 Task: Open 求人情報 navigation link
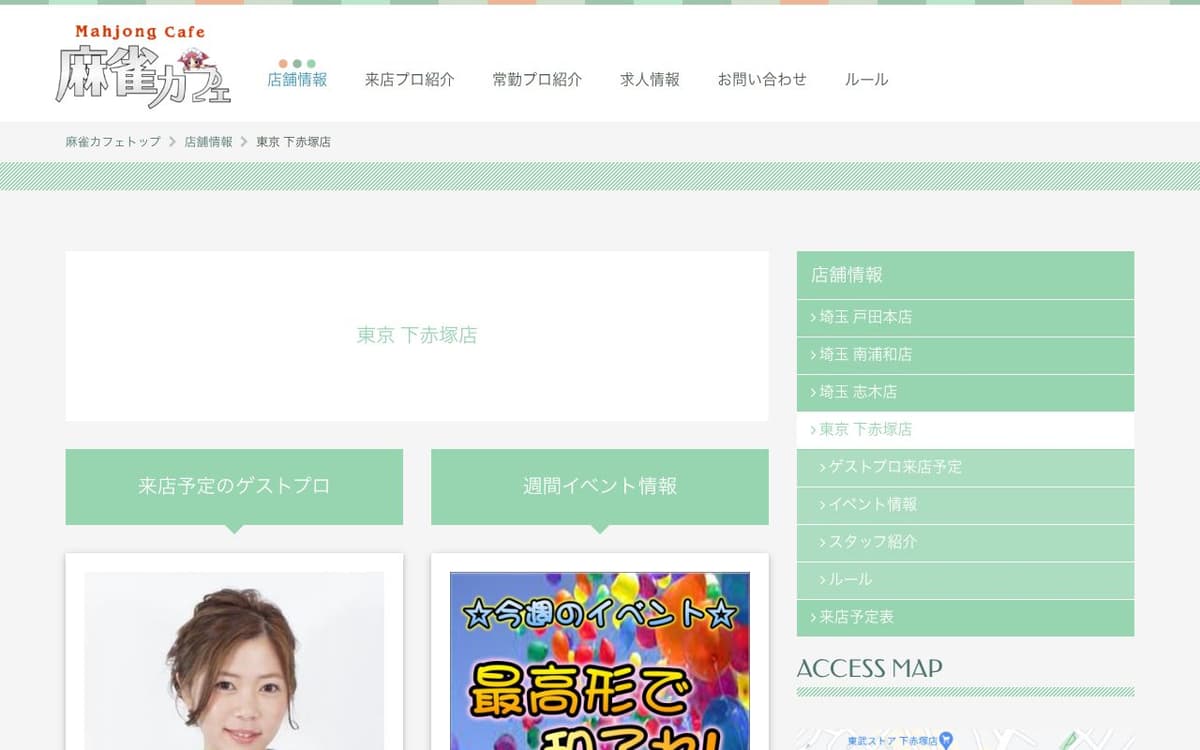(x=650, y=79)
